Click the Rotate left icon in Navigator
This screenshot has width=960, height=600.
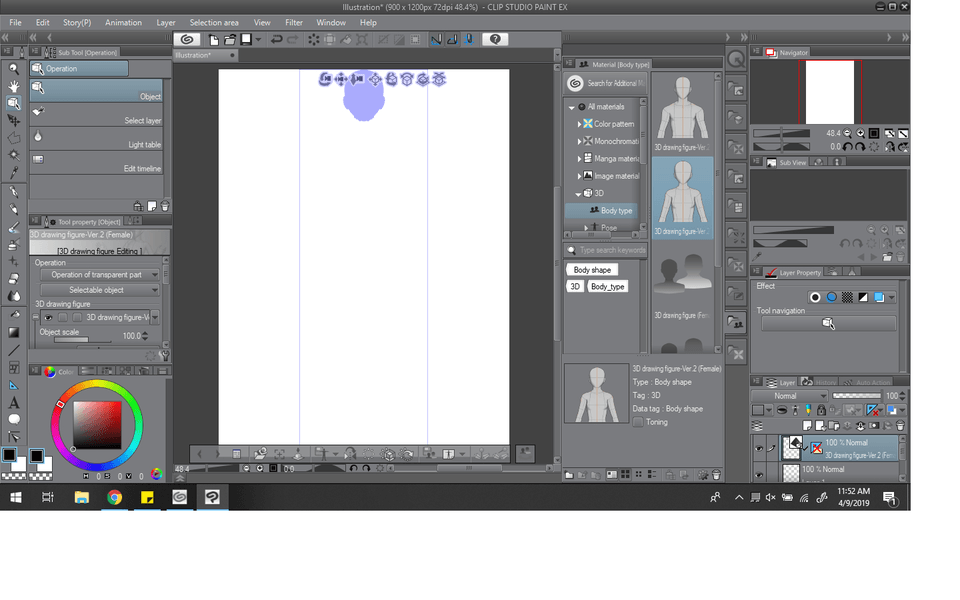click(847, 146)
